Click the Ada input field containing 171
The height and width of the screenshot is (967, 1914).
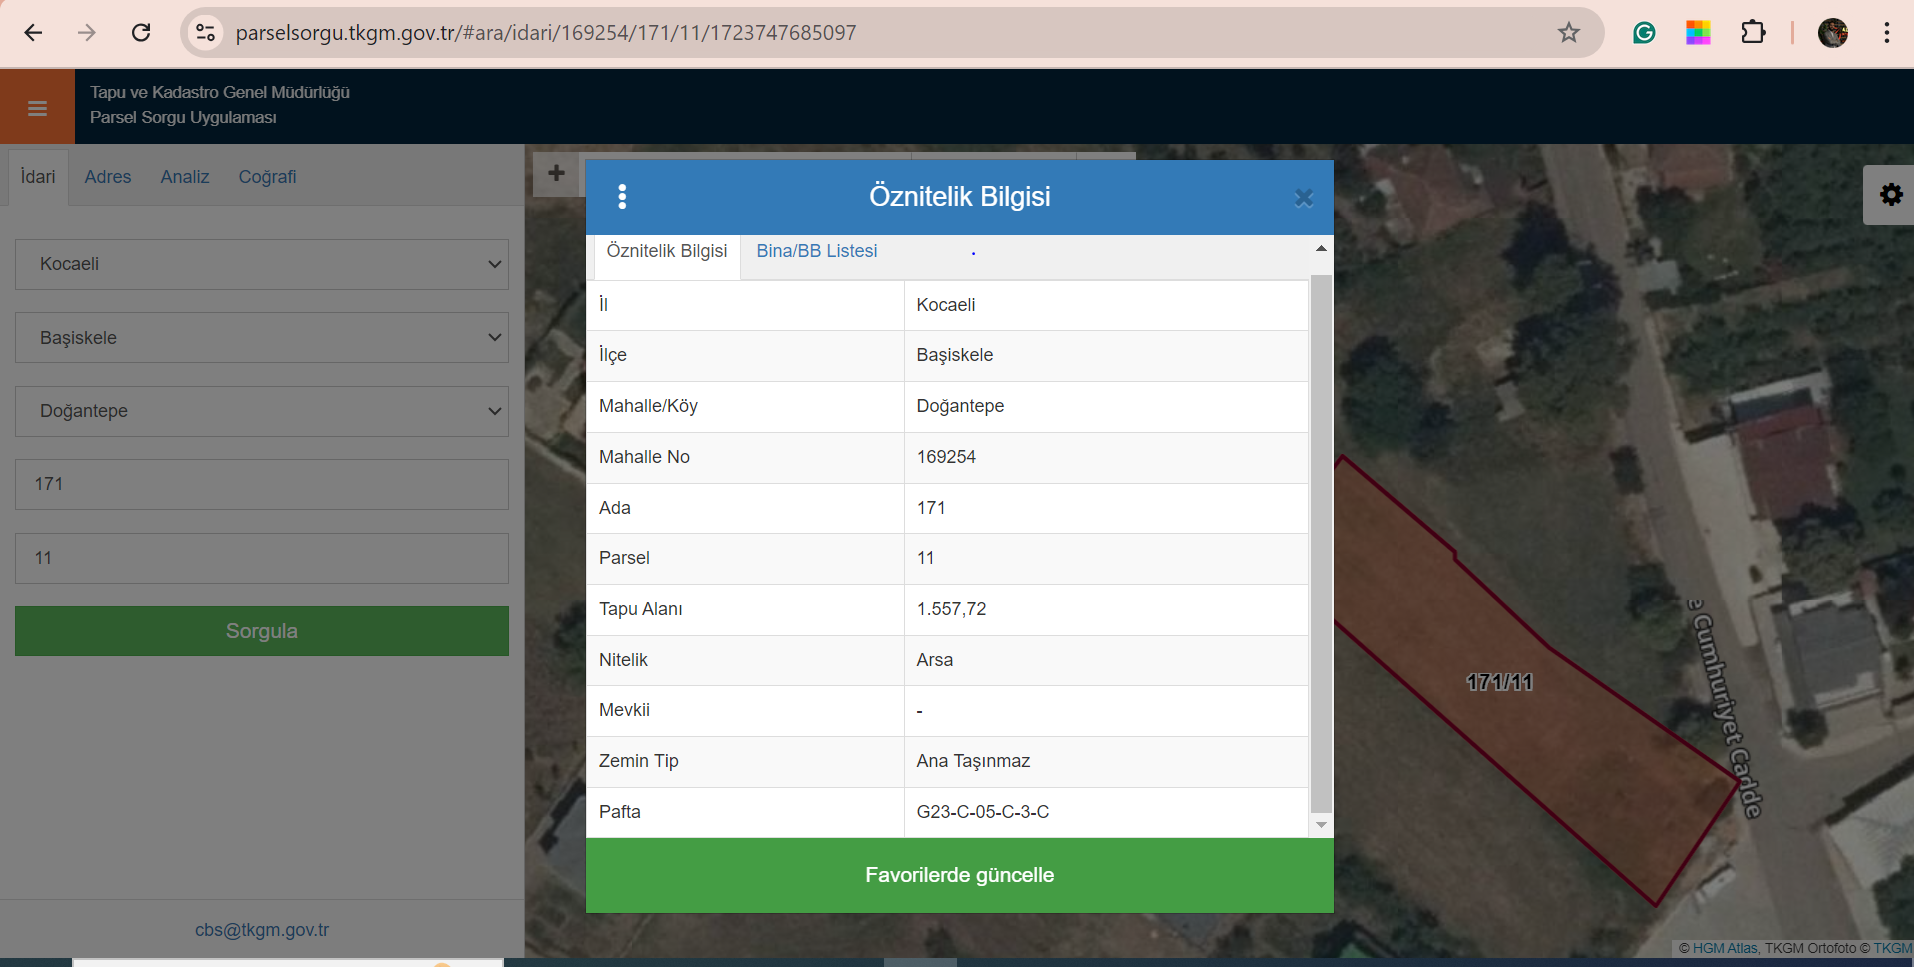(262, 484)
